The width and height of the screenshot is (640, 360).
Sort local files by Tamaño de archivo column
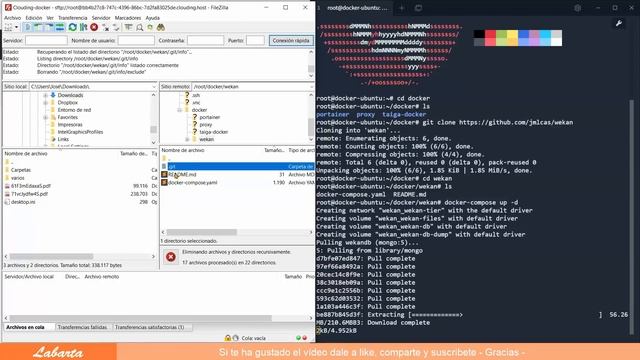pyautogui.click(x=134, y=153)
